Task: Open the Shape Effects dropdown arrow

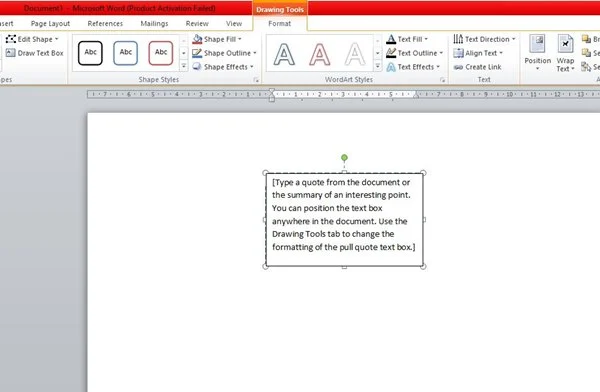Action: tap(251, 67)
